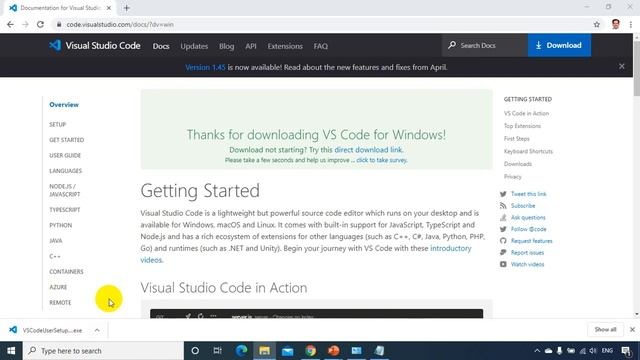Open the Blog navigation item
The image size is (640, 360).
click(x=227, y=46)
